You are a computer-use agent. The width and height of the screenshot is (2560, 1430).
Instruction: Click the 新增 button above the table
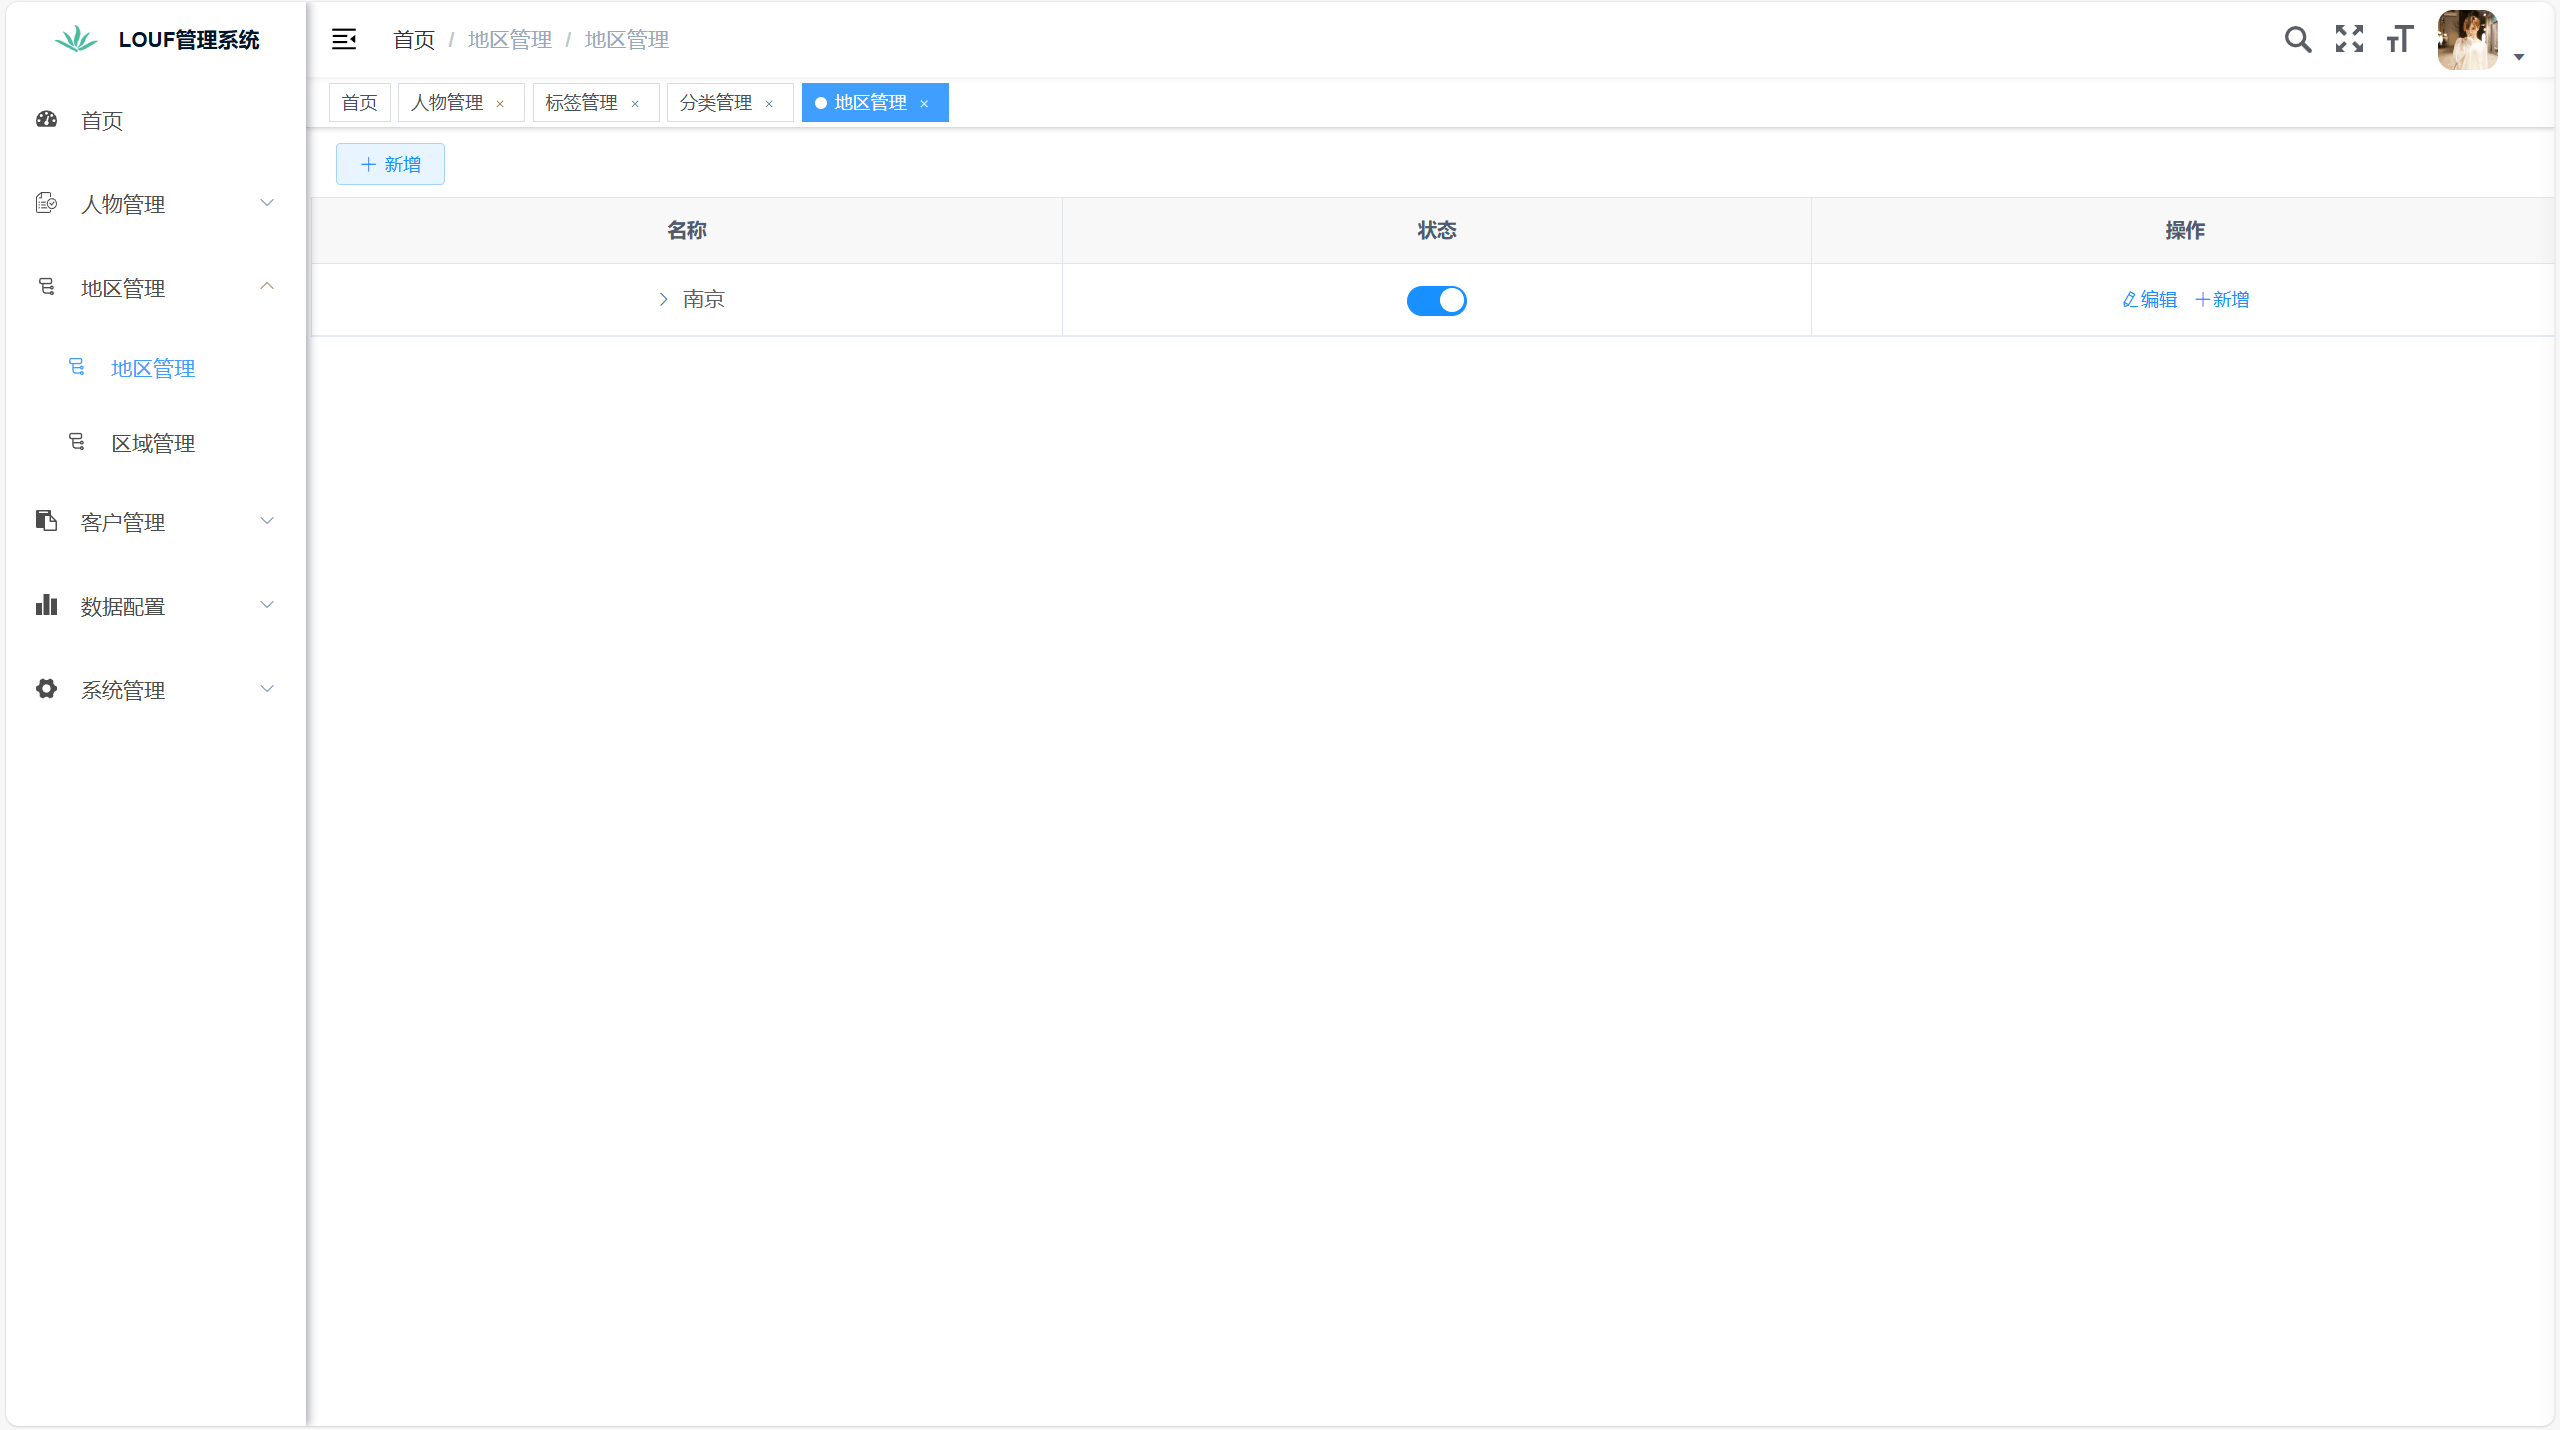click(390, 164)
